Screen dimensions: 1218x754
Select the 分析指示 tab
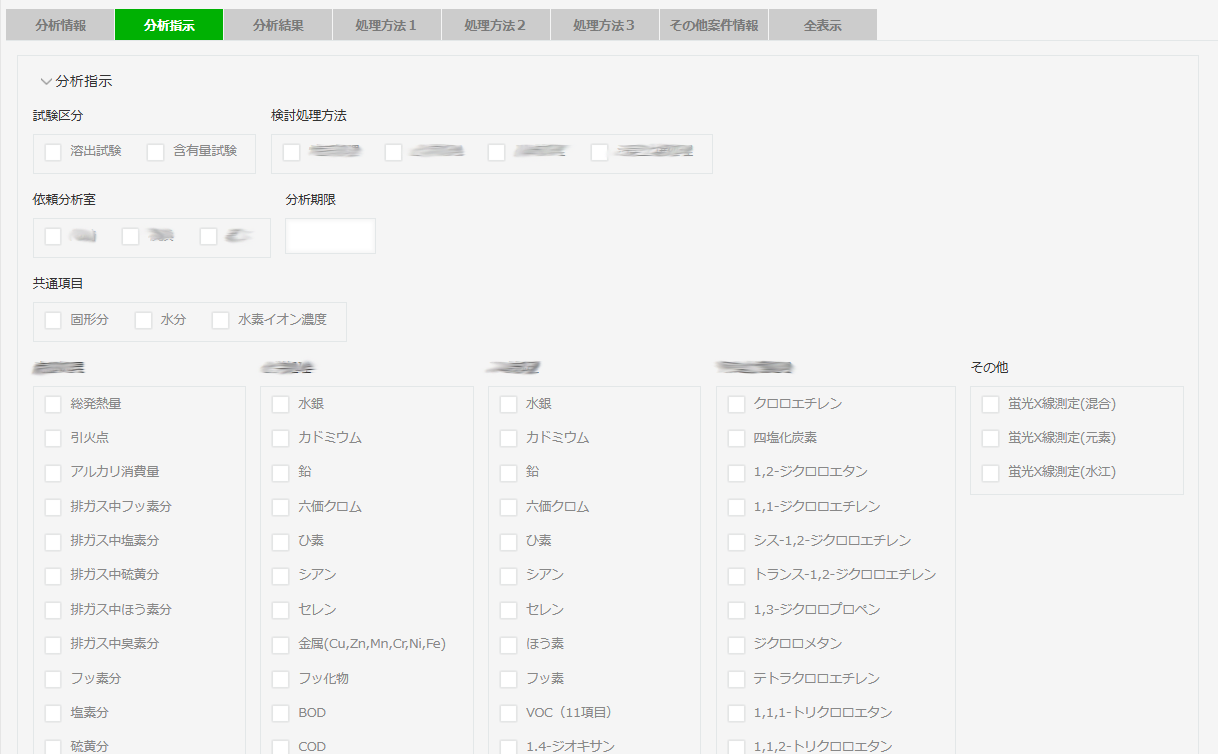(169, 25)
